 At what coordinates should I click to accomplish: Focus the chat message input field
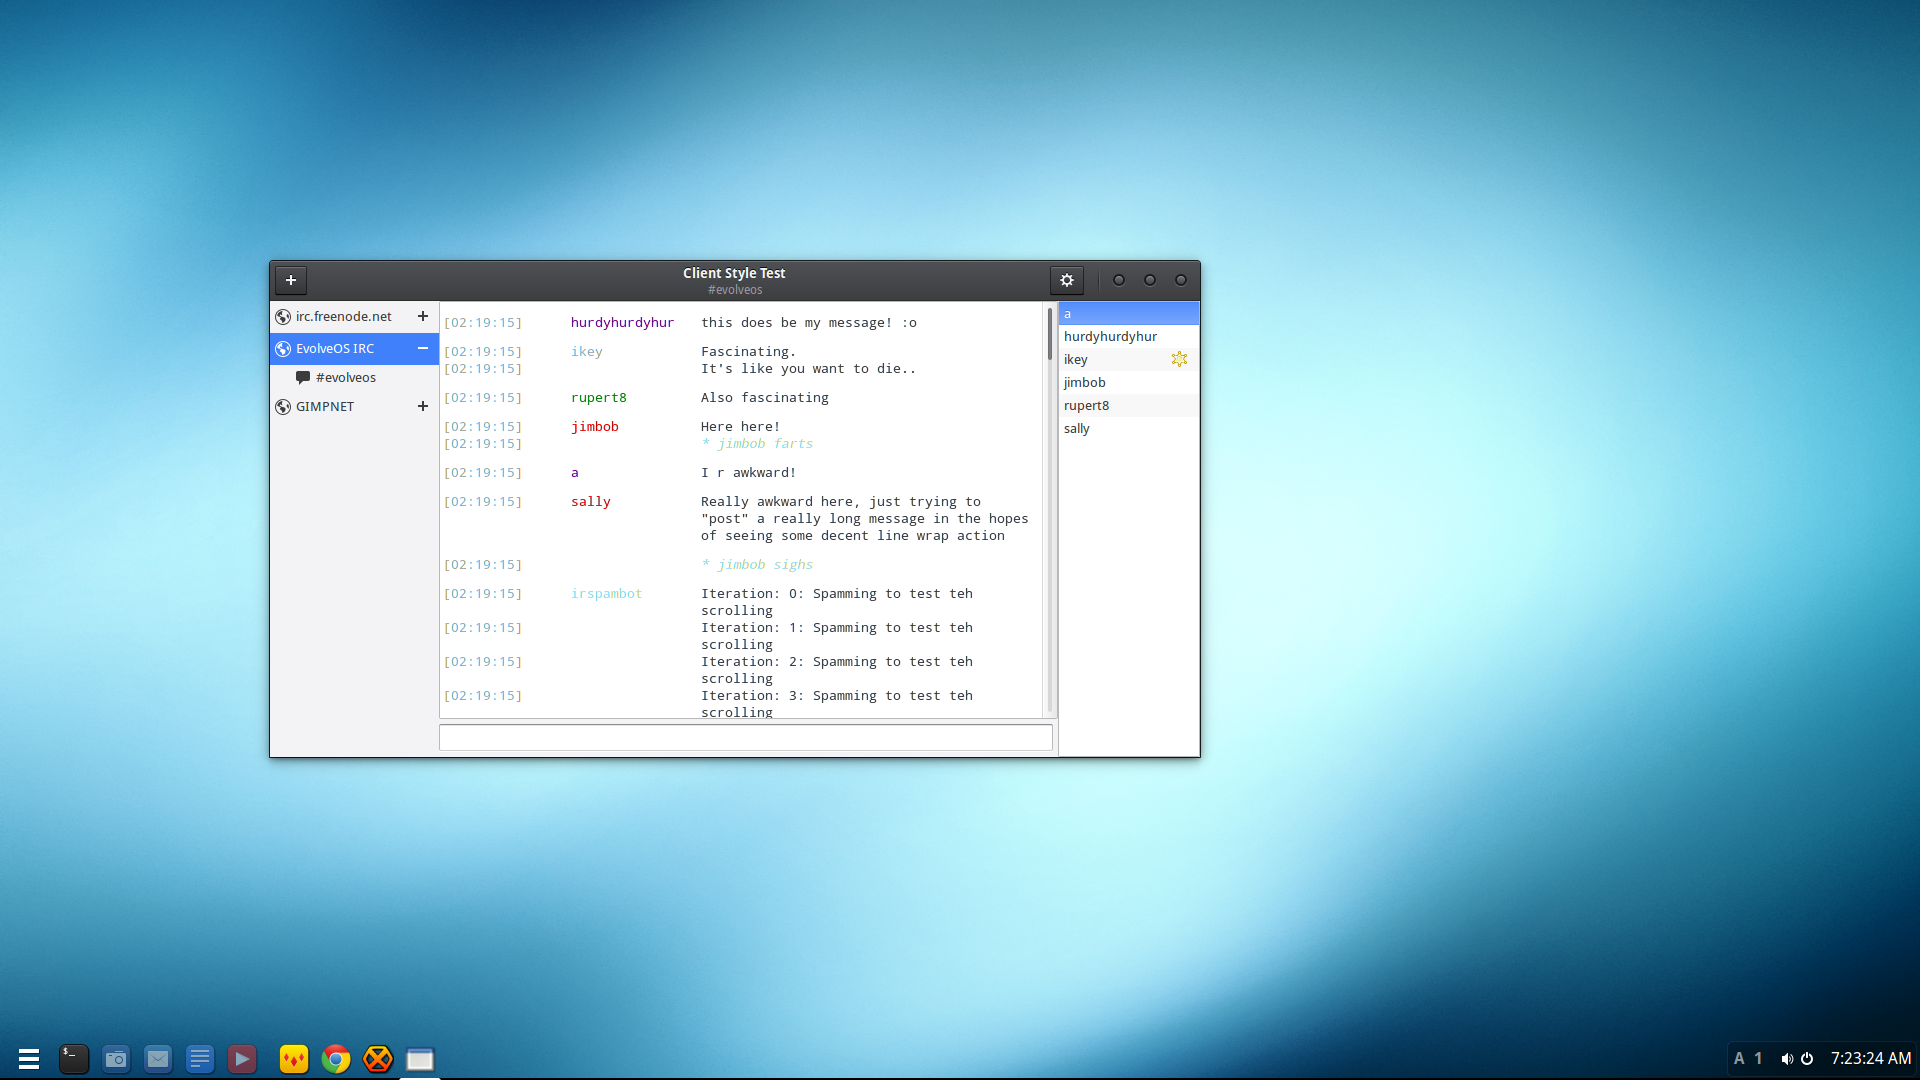[x=746, y=738]
